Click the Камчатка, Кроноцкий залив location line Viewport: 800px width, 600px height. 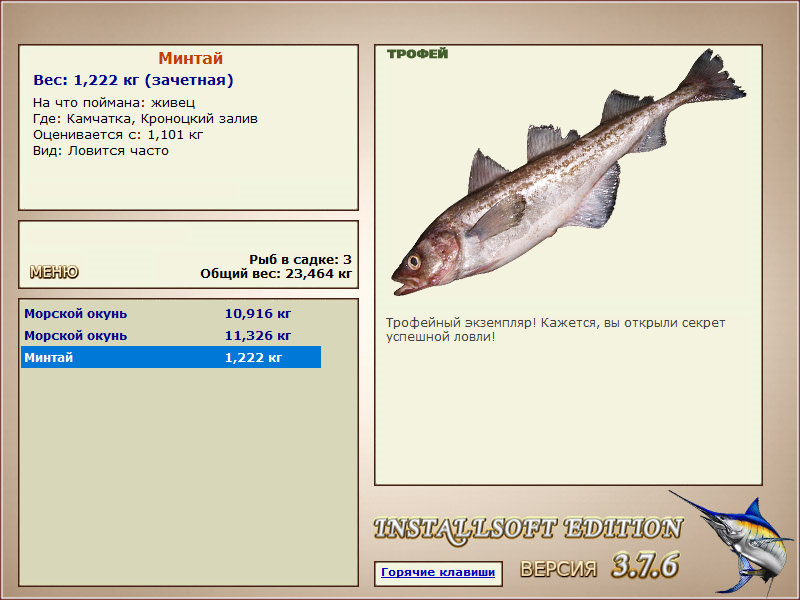click(145, 119)
